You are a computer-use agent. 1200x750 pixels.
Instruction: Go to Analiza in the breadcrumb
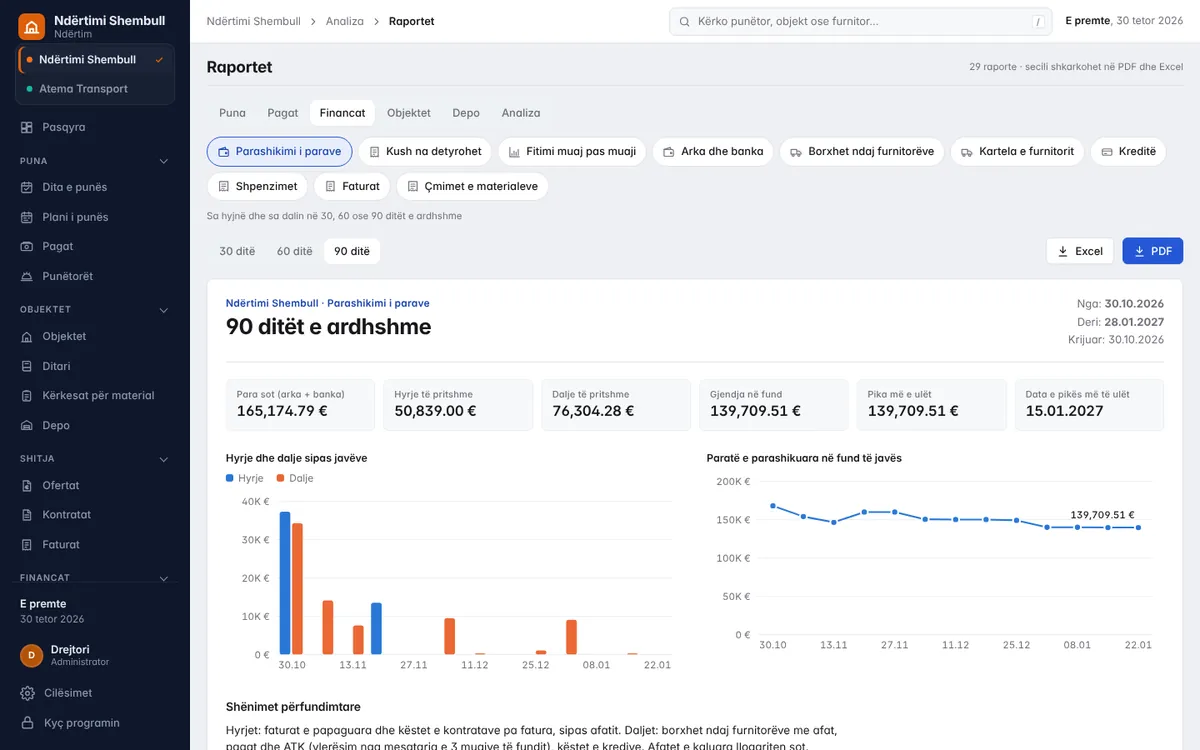tap(345, 21)
